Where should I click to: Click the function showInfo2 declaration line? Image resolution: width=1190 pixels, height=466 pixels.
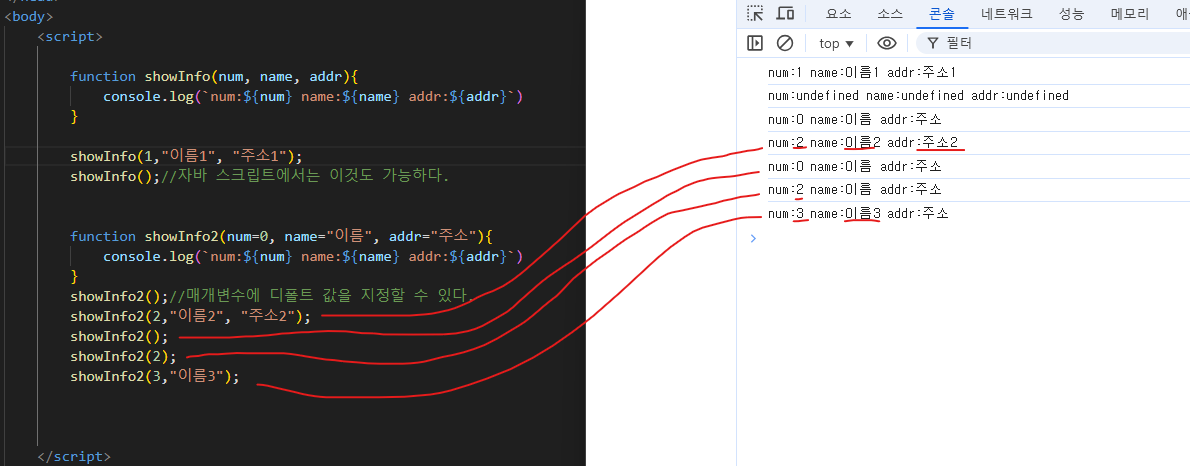point(282,236)
